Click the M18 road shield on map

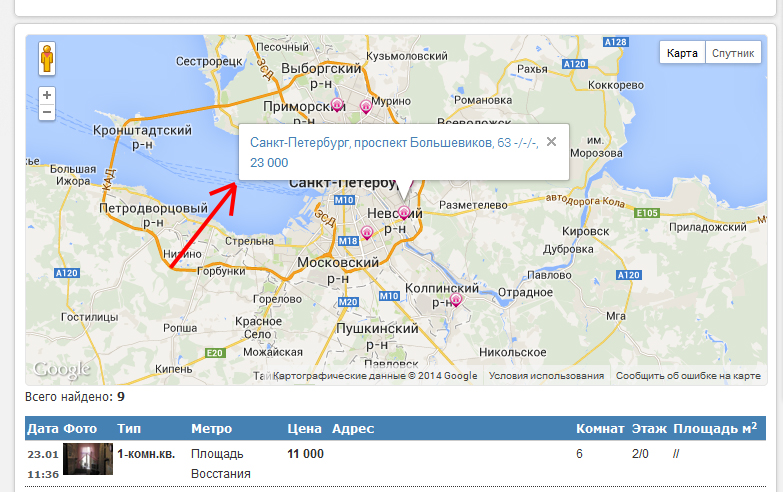pos(348,241)
